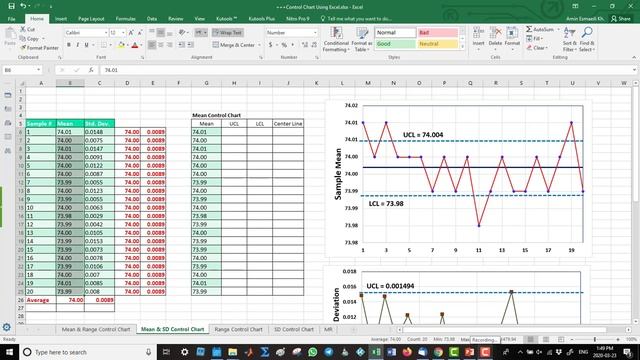Collapse the ribbon with the chevron
The image size is (640, 360).
[x=634, y=57]
